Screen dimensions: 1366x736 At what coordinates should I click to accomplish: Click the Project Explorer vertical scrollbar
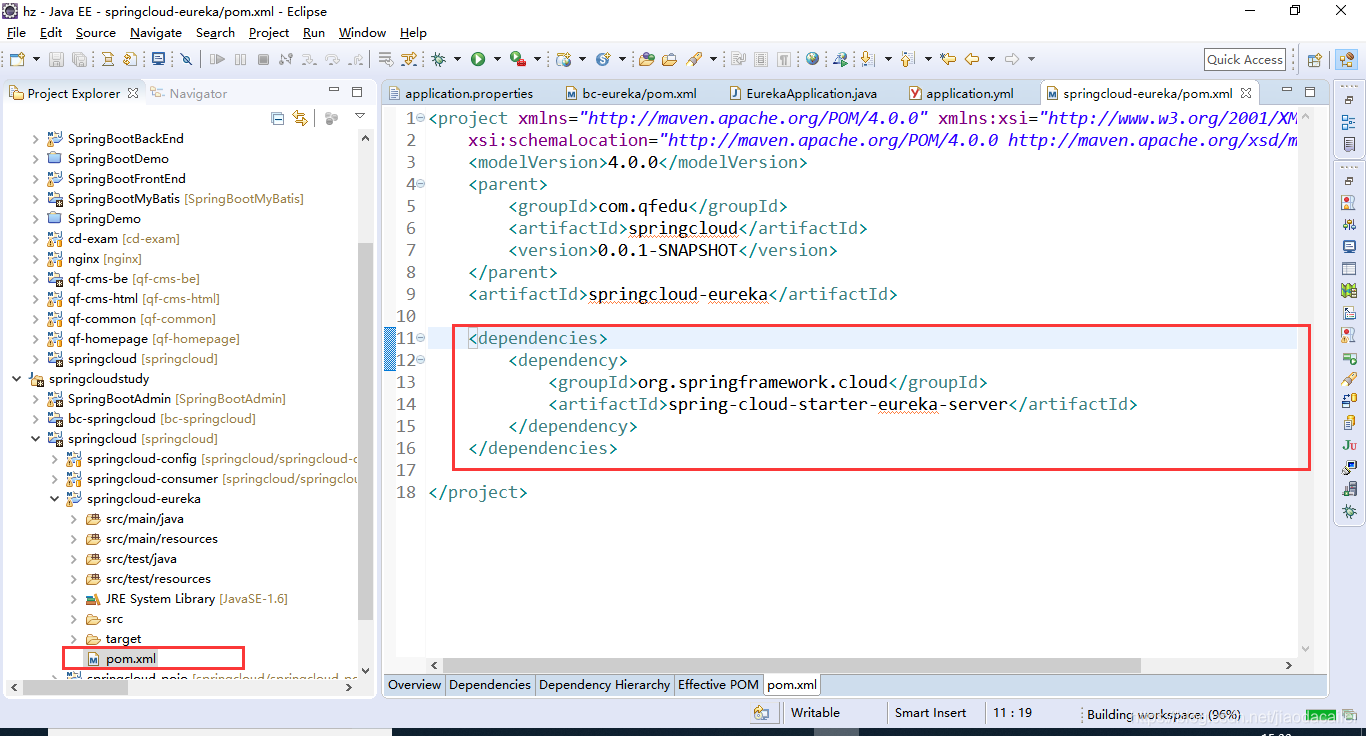[x=365, y=430]
